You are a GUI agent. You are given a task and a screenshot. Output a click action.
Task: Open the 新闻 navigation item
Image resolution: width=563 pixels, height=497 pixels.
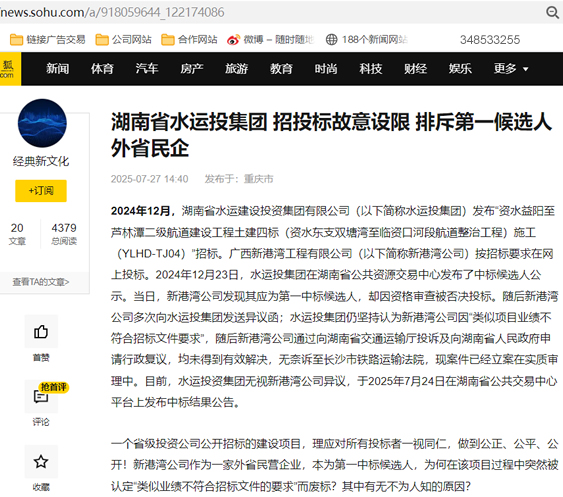[57, 69]
